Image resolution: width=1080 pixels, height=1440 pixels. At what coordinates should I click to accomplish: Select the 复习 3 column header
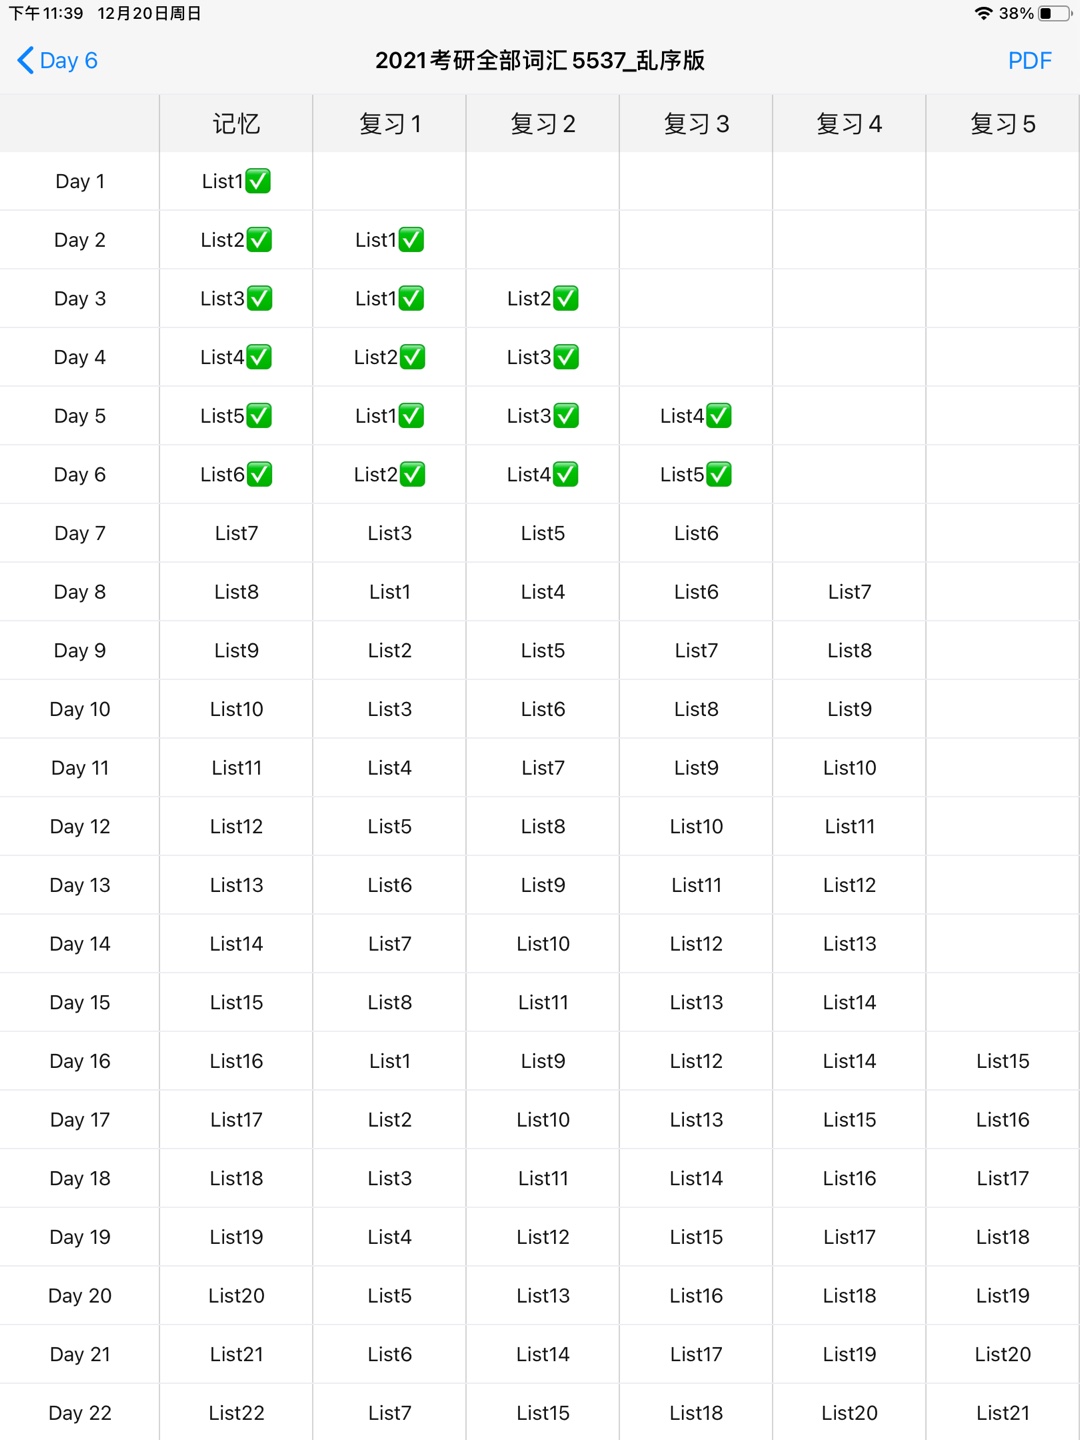pyautogui.click(x=696, y=124)
